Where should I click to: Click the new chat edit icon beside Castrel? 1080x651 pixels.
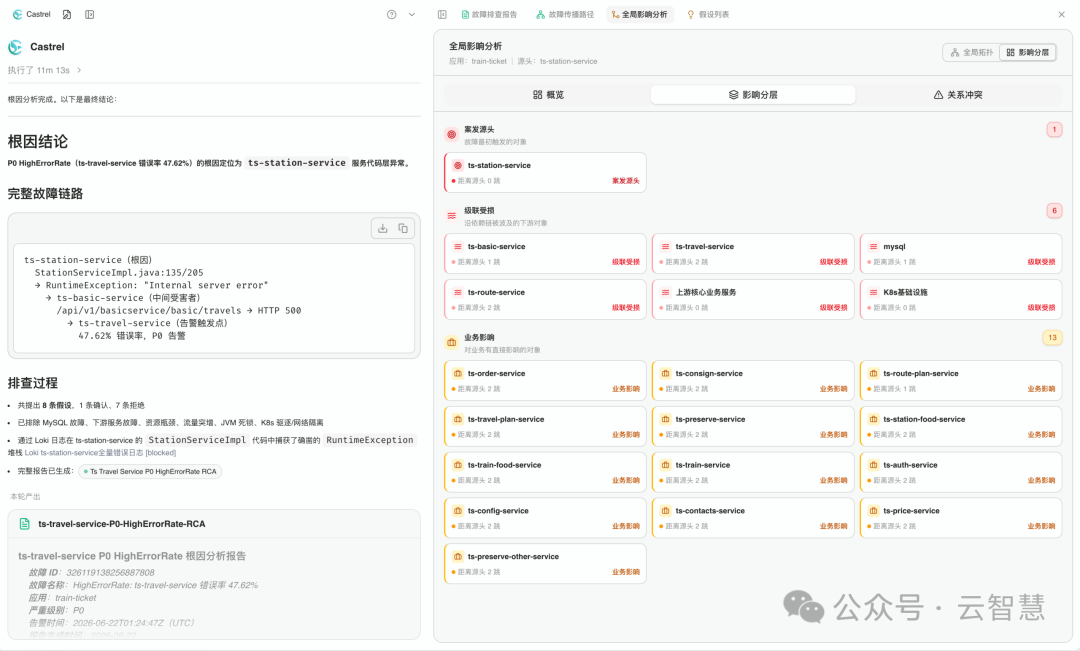tap(67, 14)
